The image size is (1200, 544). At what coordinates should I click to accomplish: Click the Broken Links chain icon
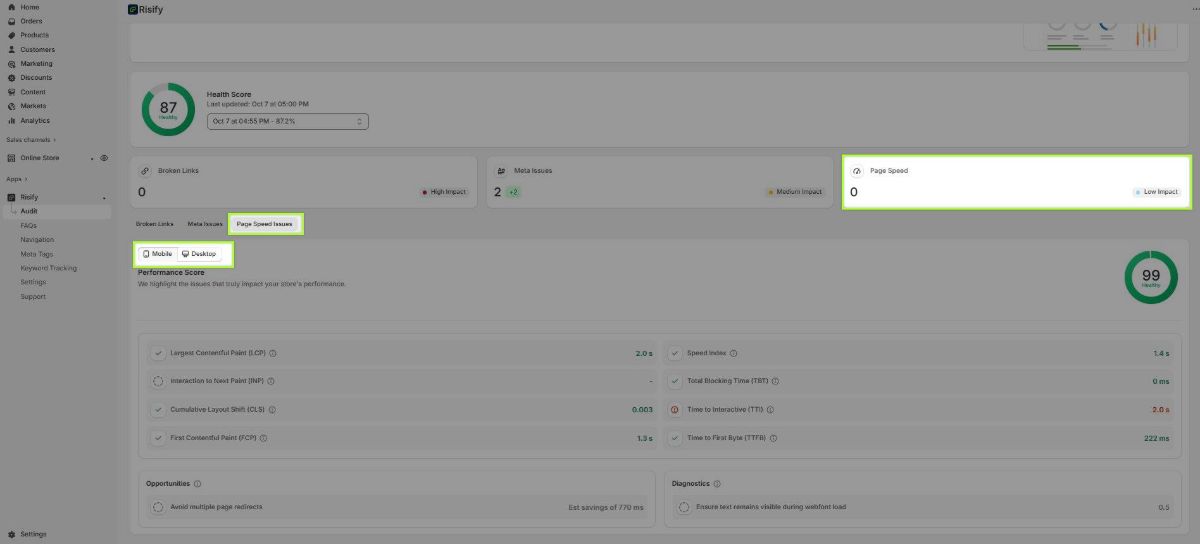click(x=145, y=171)
